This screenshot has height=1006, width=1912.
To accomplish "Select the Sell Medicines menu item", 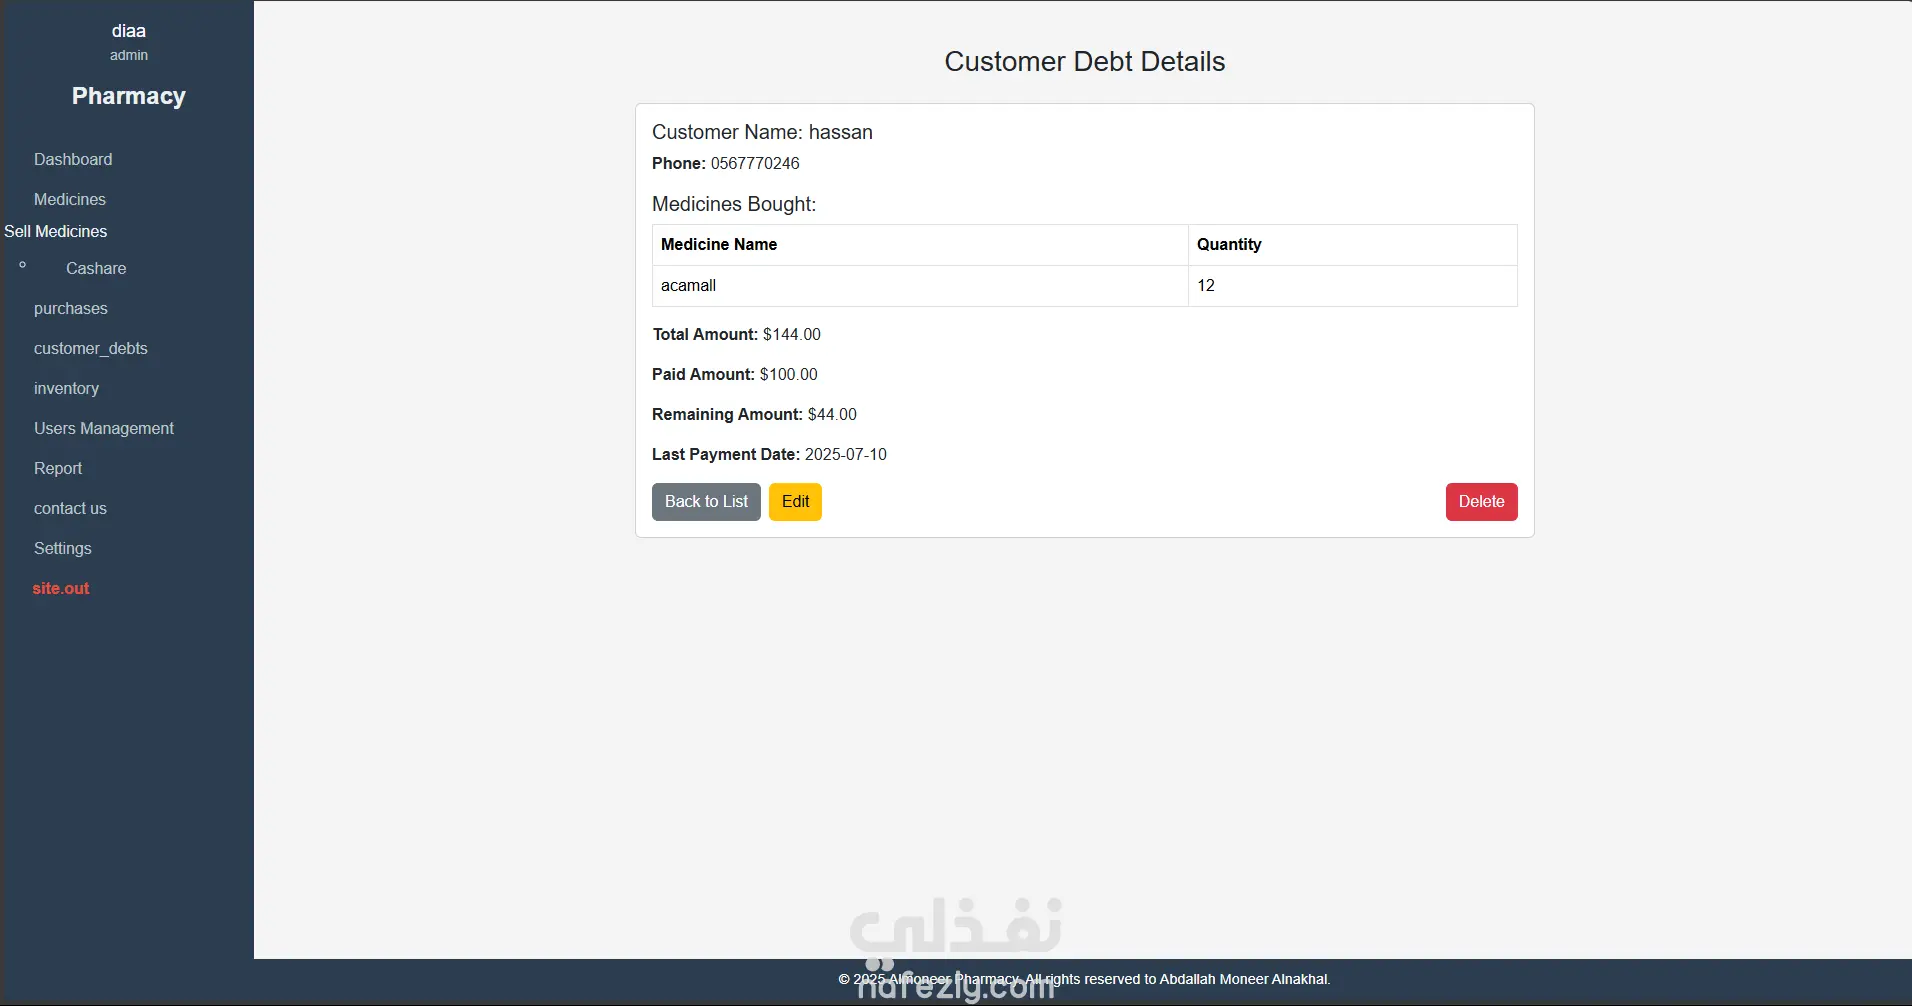I will point(56,231).
